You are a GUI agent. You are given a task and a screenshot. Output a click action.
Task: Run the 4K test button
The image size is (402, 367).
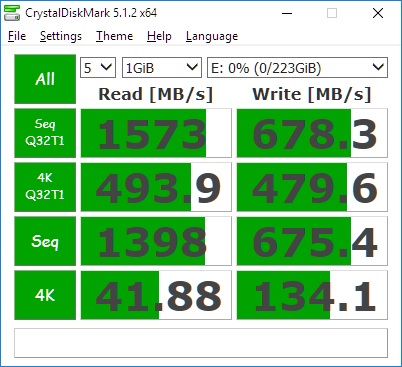(45, 295)
